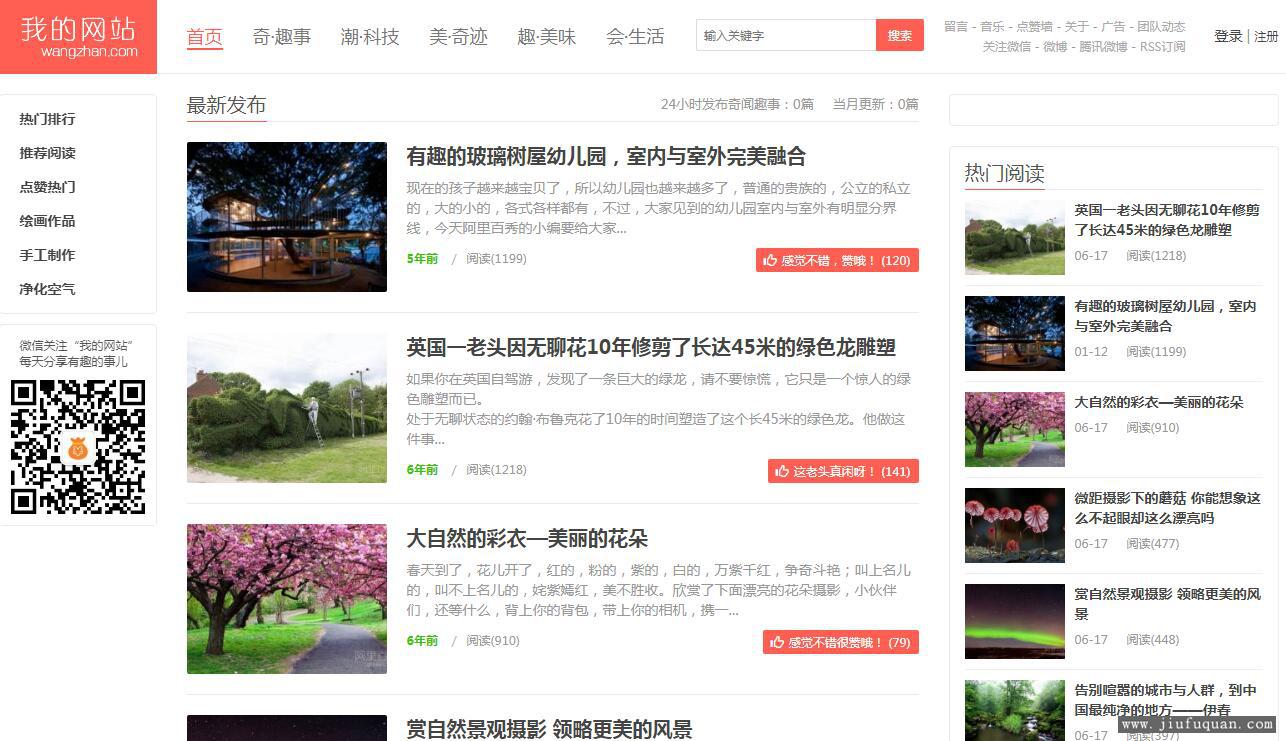Select 热门排行 in the left sidebar

[x=47, y=119]
